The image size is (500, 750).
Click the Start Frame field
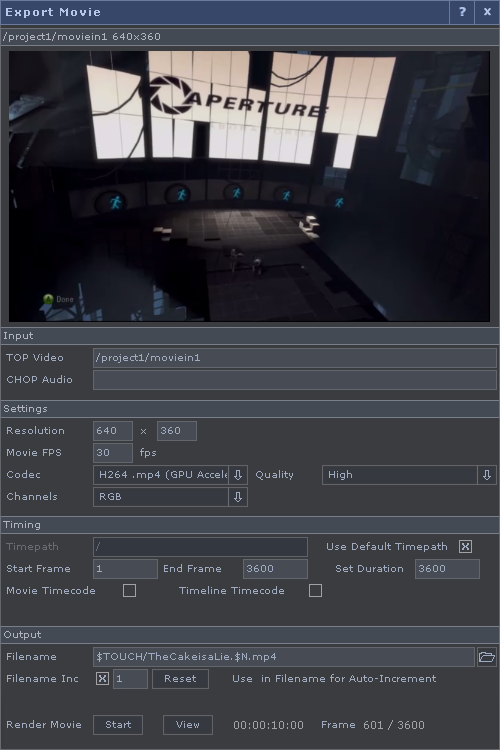click(x=125, y=569)
